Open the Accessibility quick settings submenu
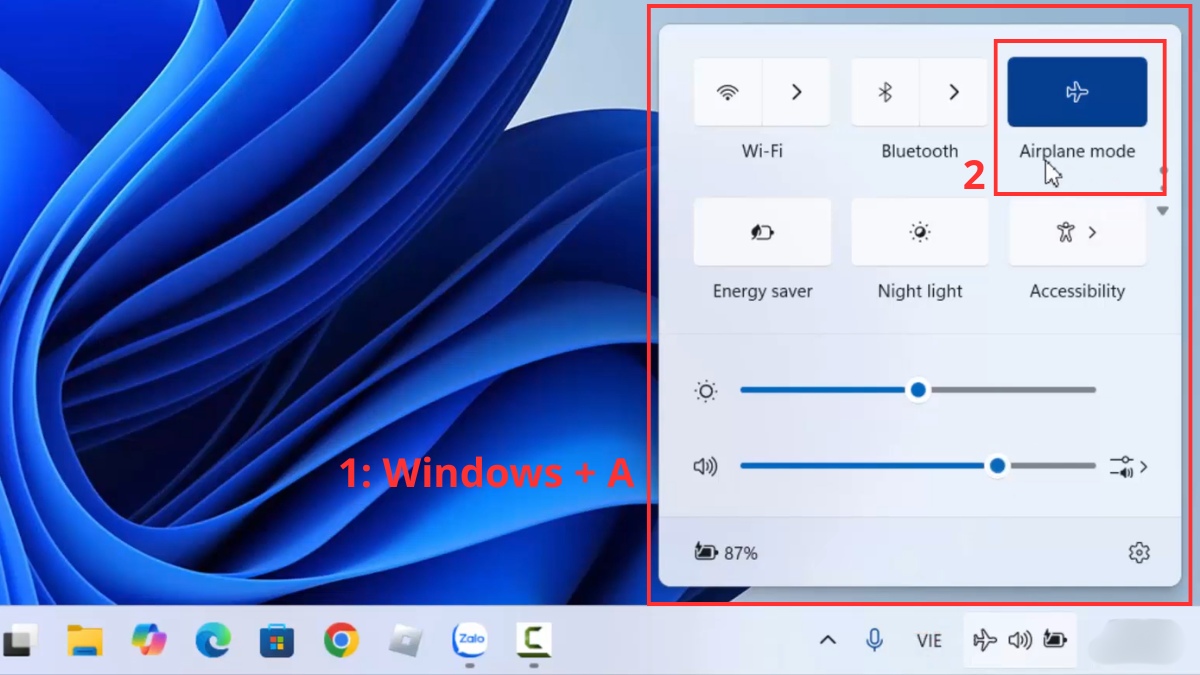Image resolution: width=1200 pixels, height=675 pixels. coord(1077,232)
